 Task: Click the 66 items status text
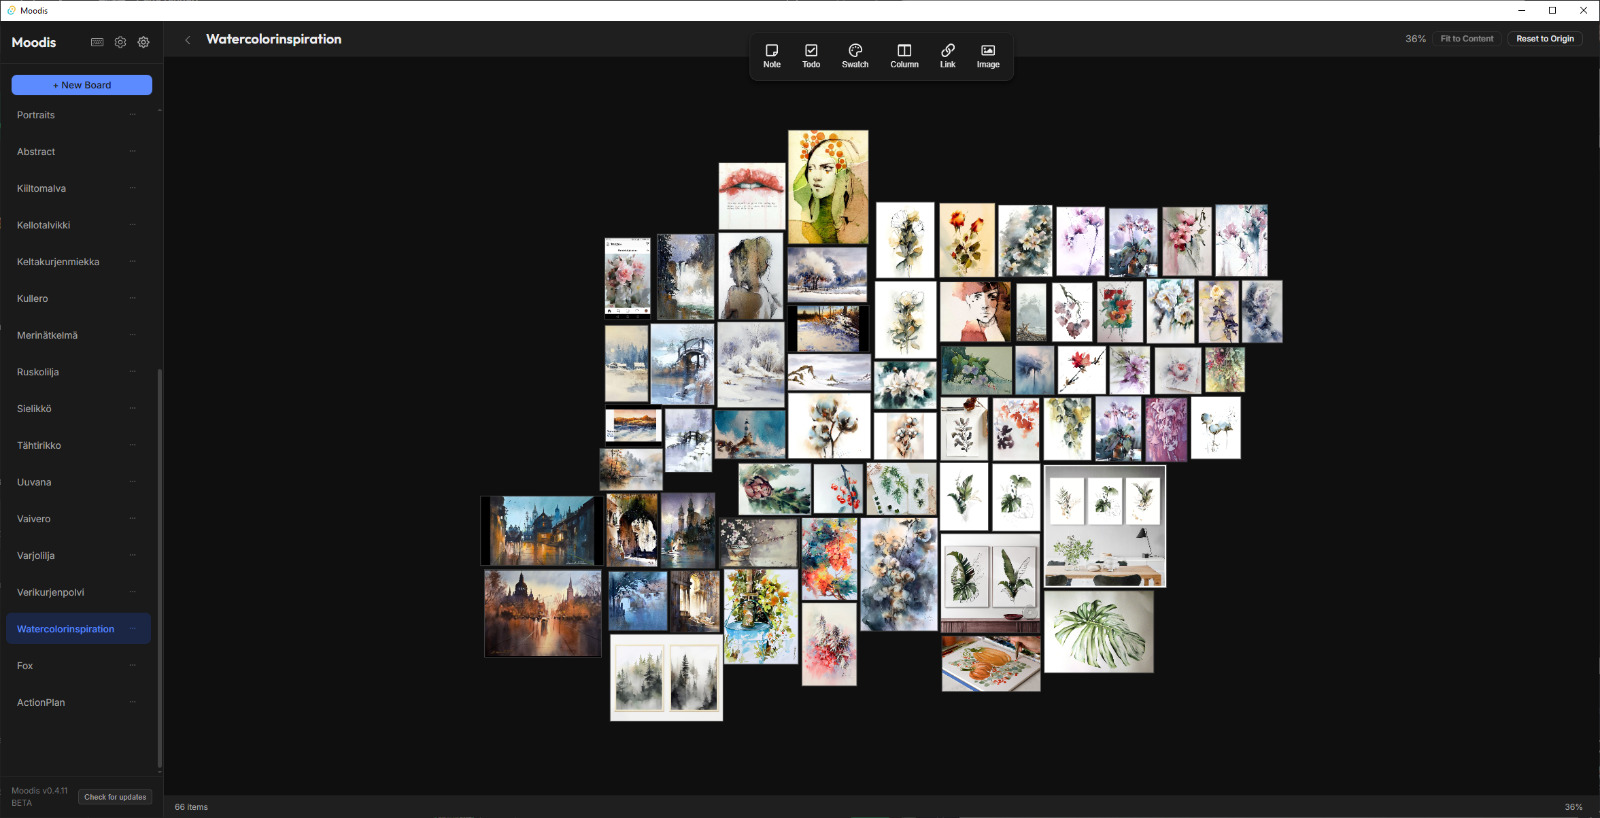191,807
